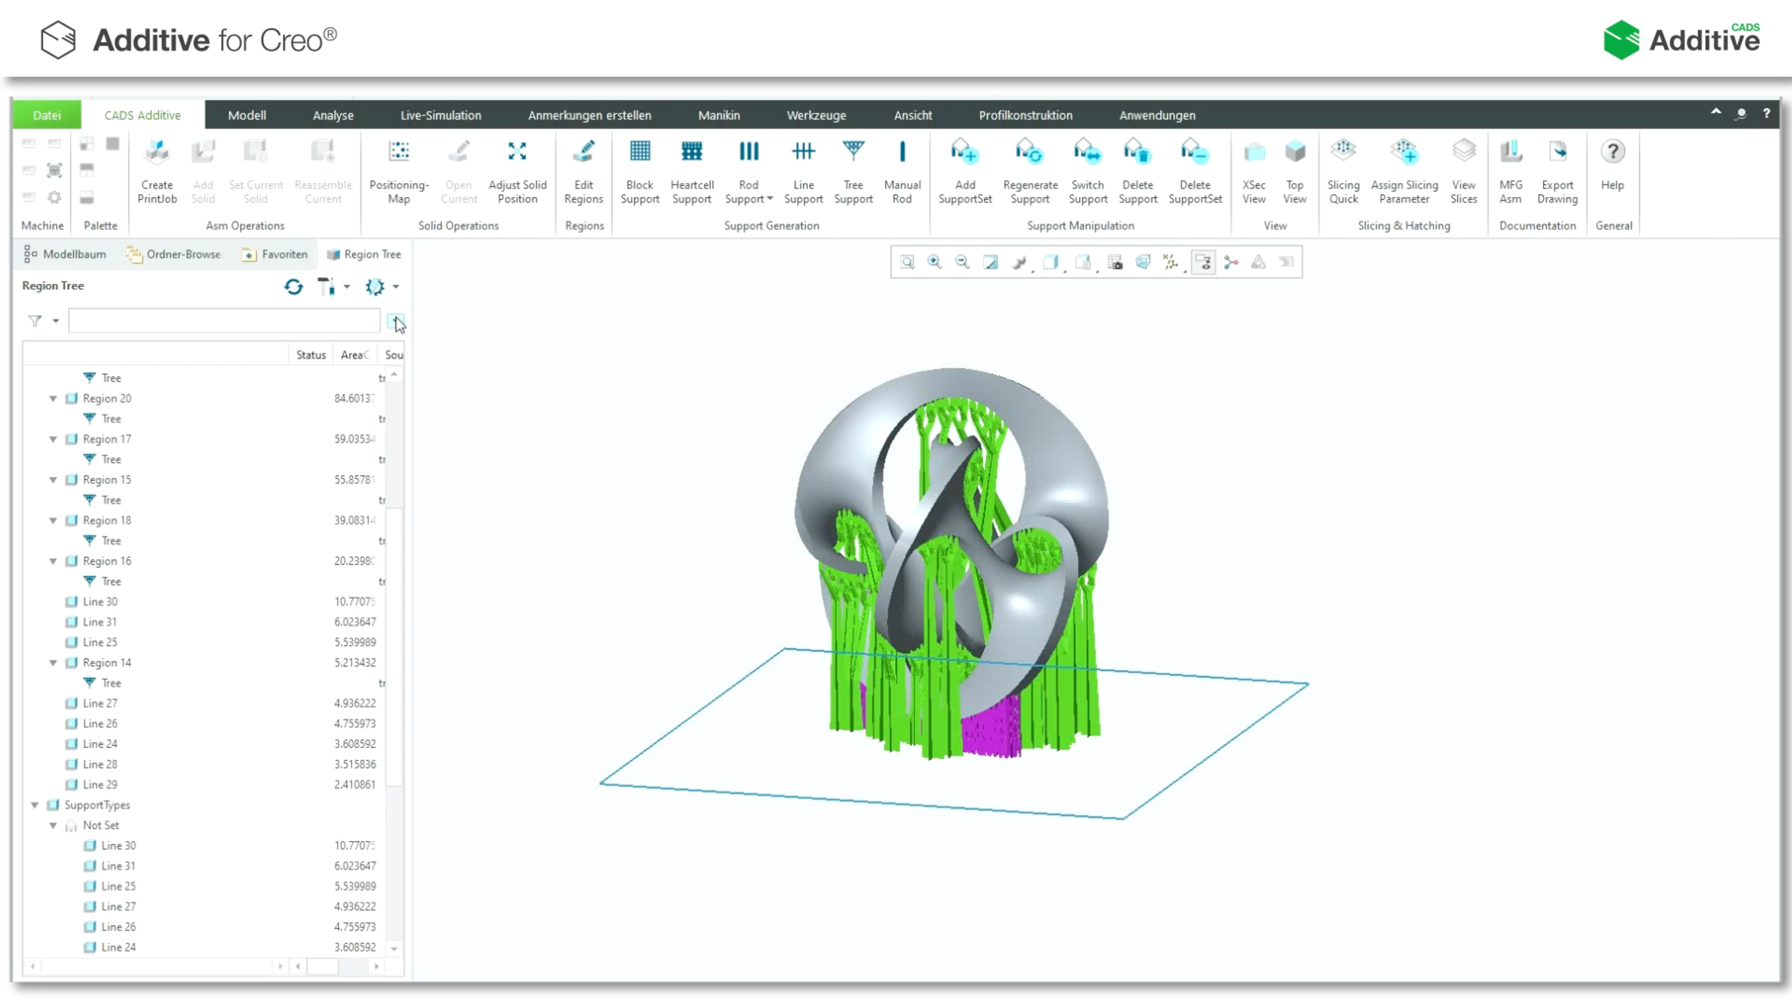The height and width of the screenshot is (1008, 1792).
Task: Collapse the SupportTypes node
Action: tap(35, 805)
